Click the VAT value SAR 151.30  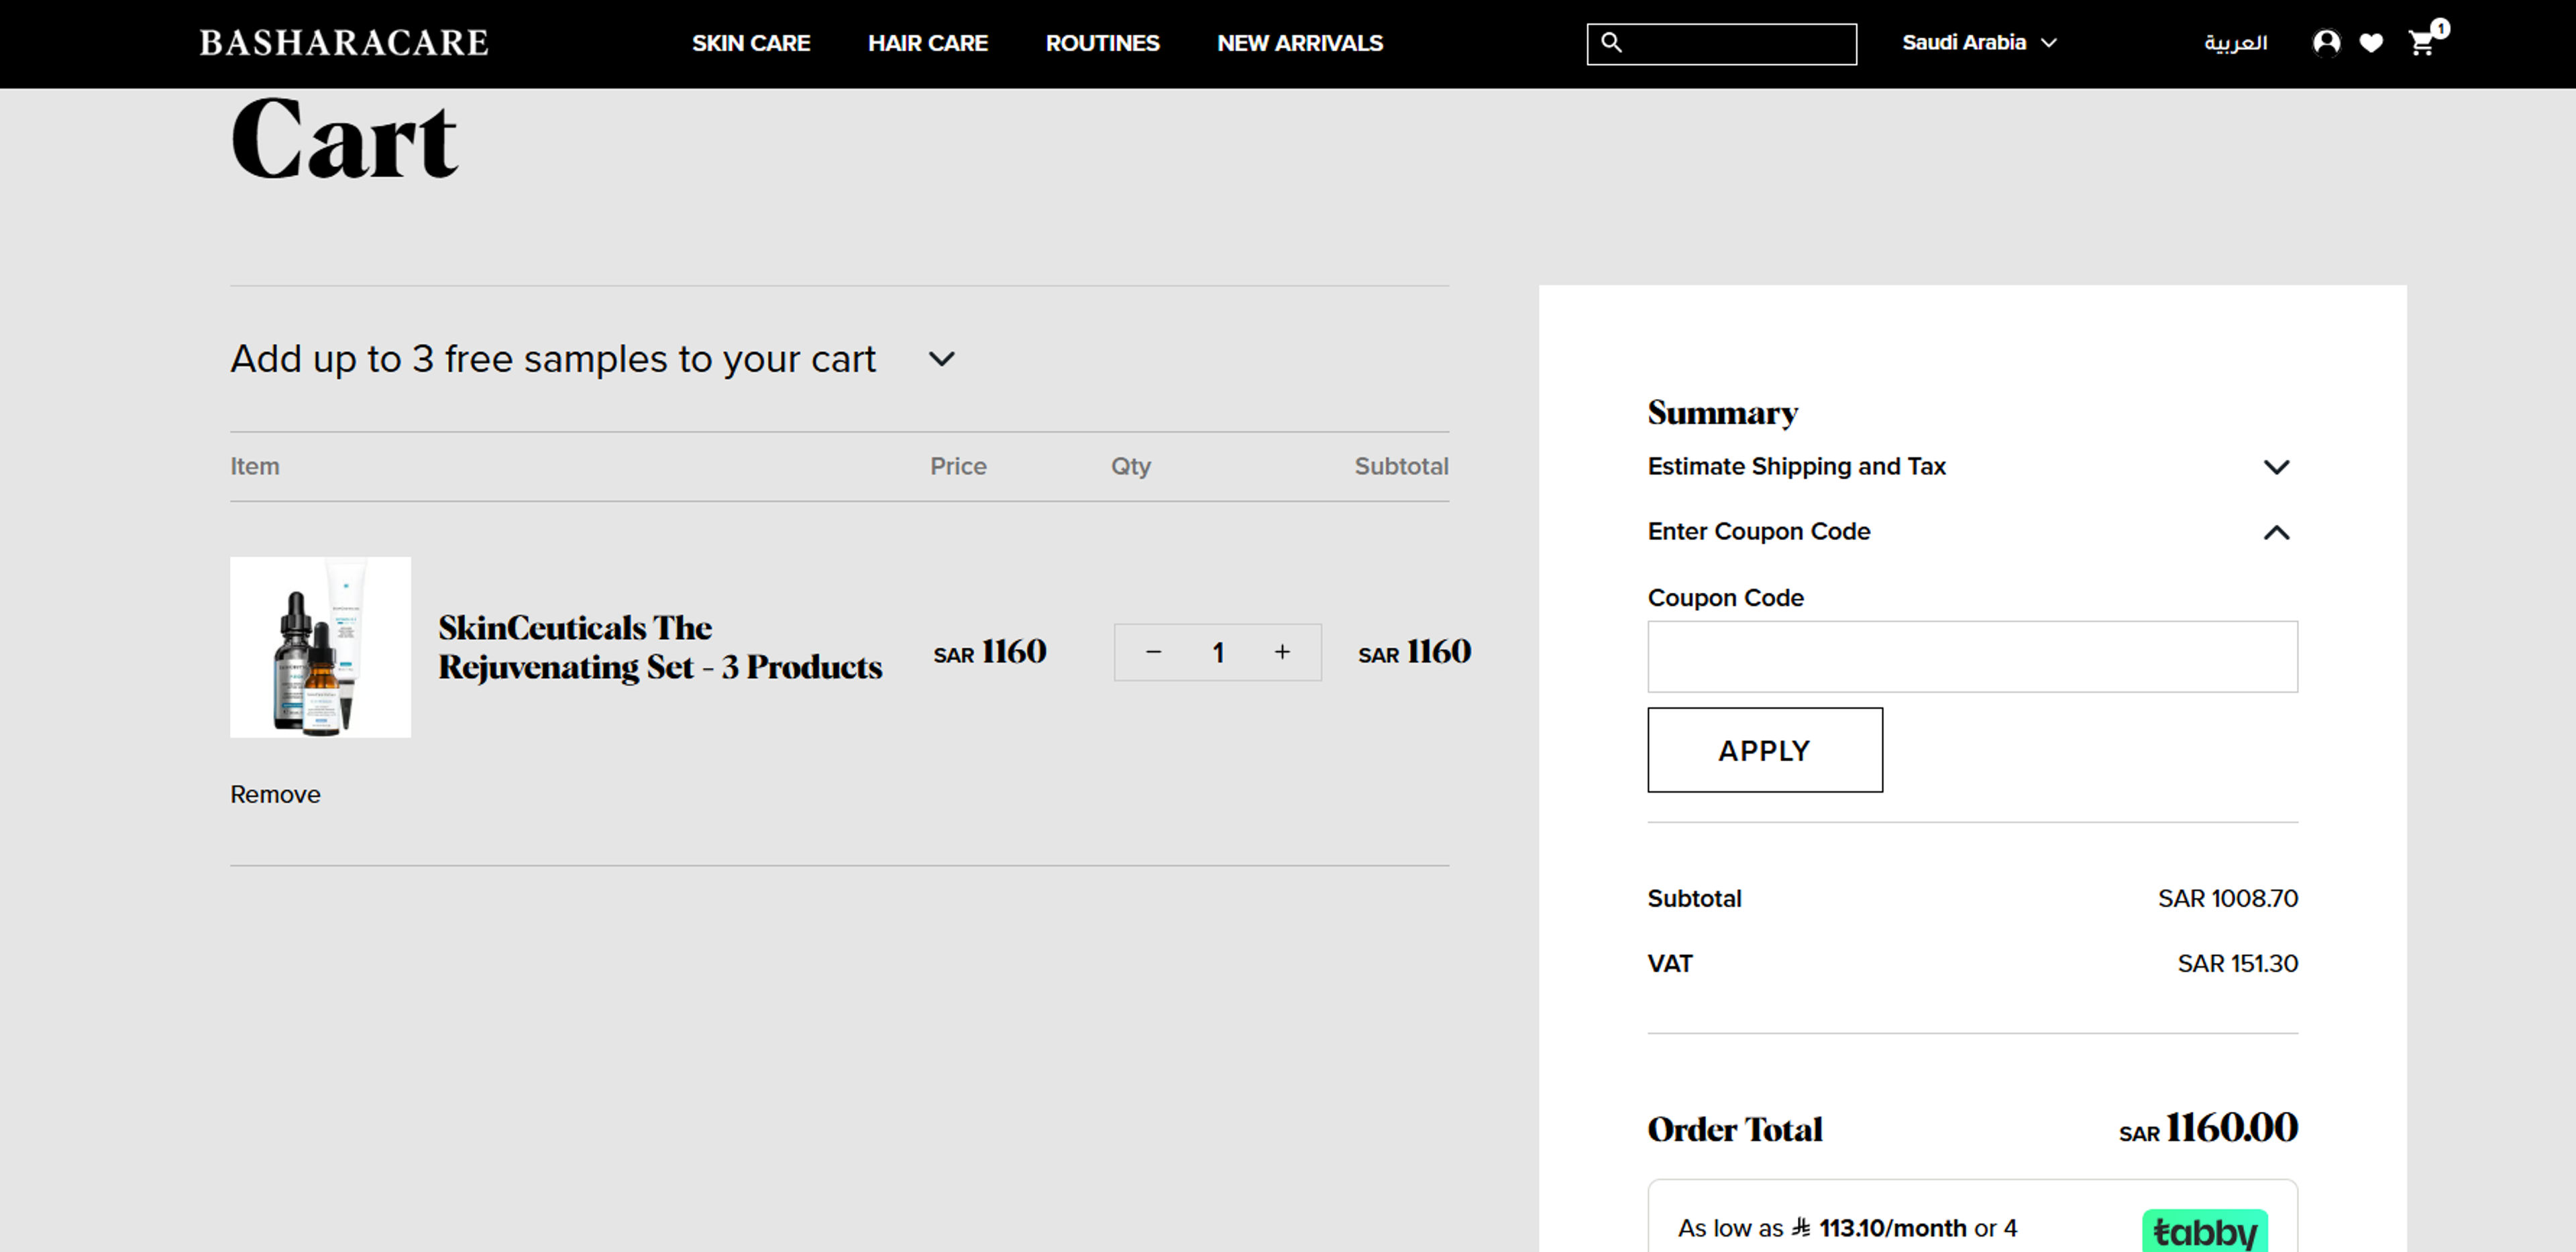[x=2237, y=963]
